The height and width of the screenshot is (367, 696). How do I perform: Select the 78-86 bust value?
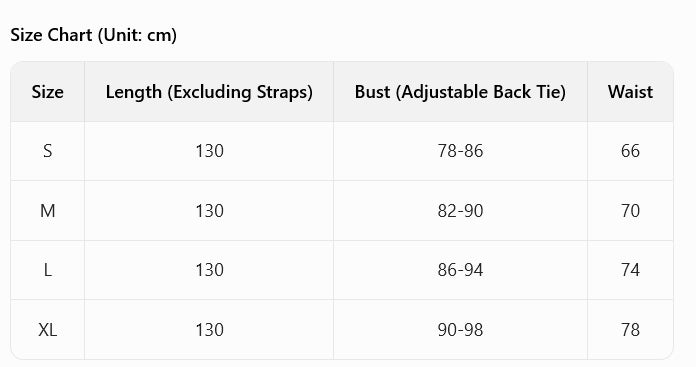coord(460,151)
